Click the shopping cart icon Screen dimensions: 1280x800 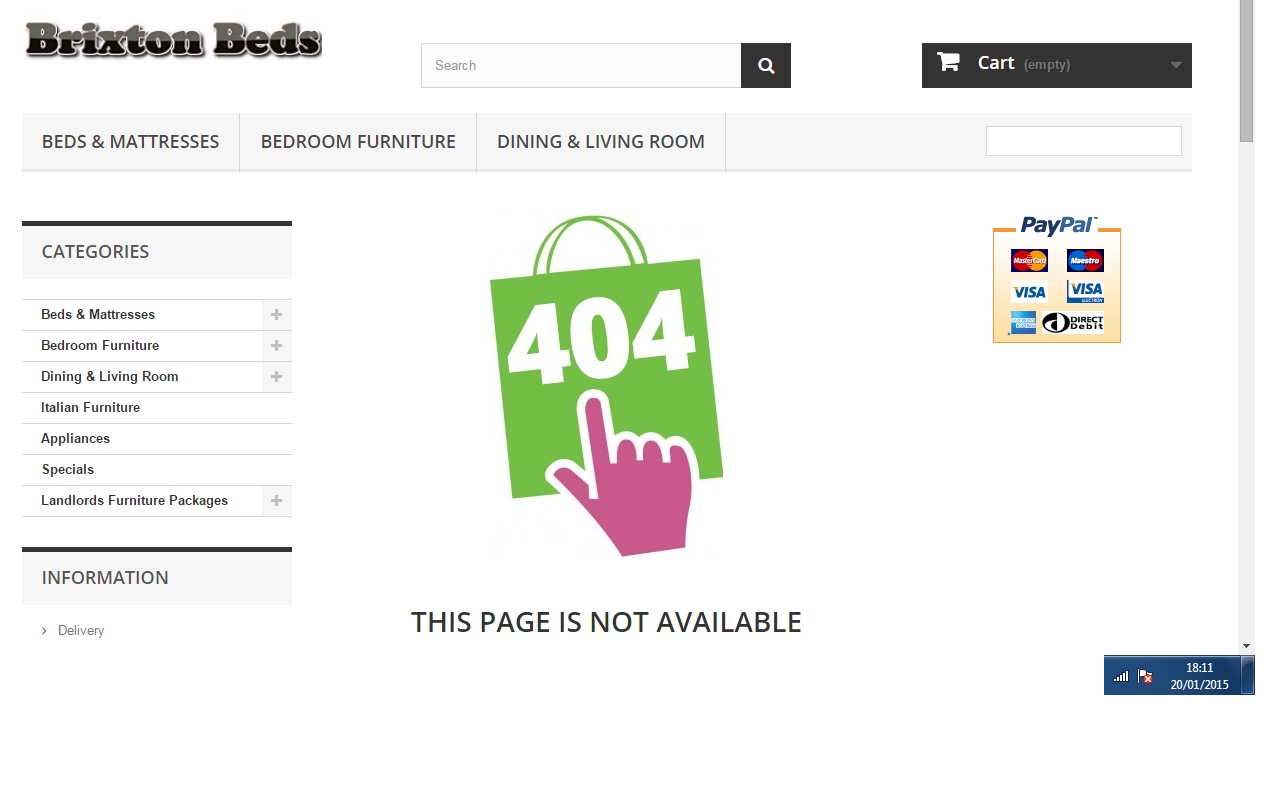coord(948,62)
